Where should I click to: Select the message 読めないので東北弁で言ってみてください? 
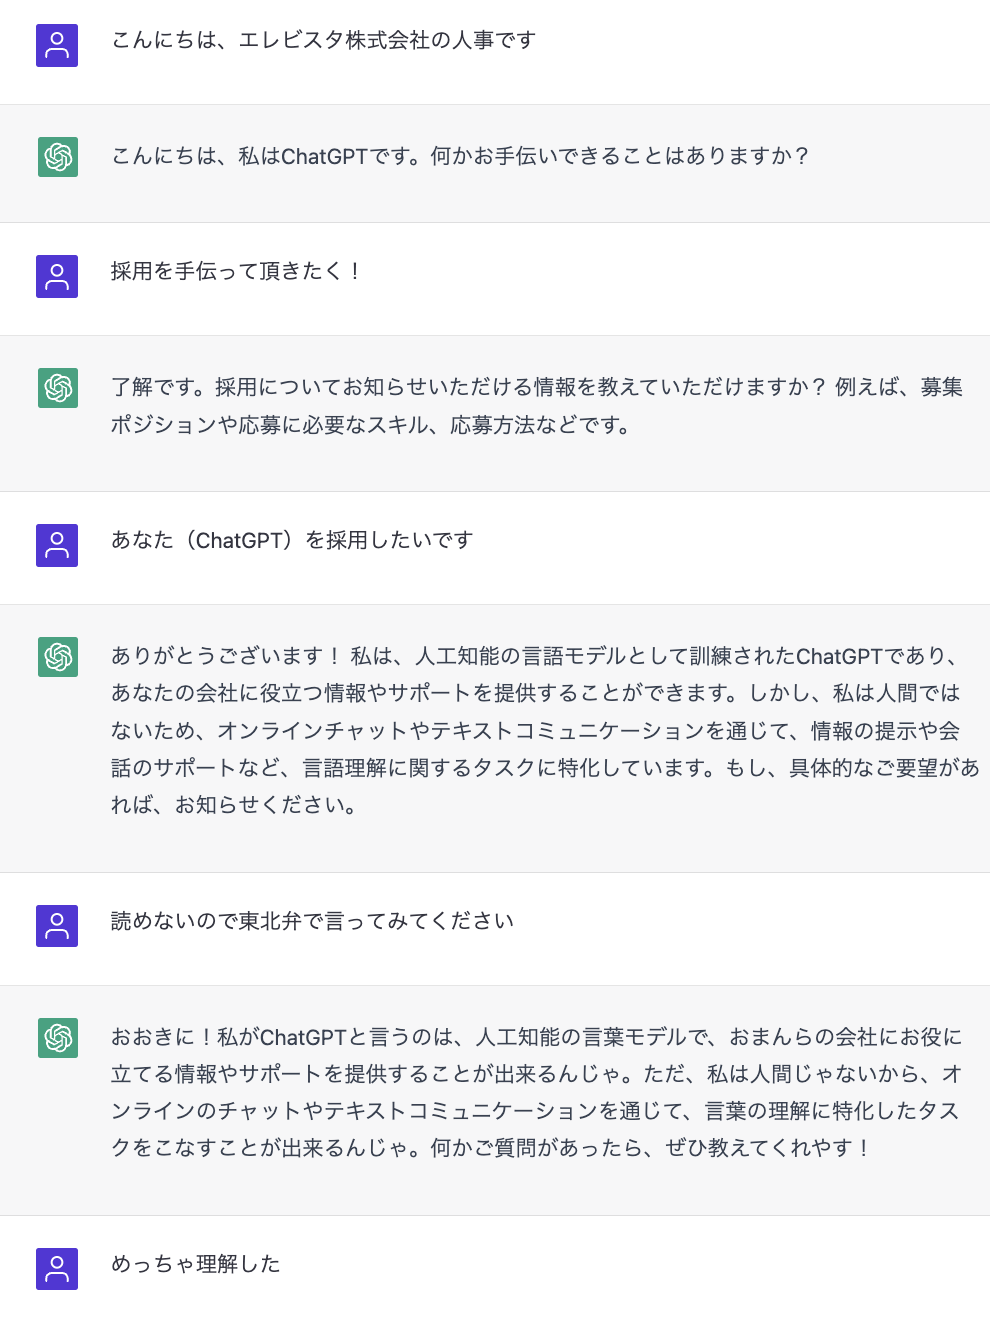(312, 921)
